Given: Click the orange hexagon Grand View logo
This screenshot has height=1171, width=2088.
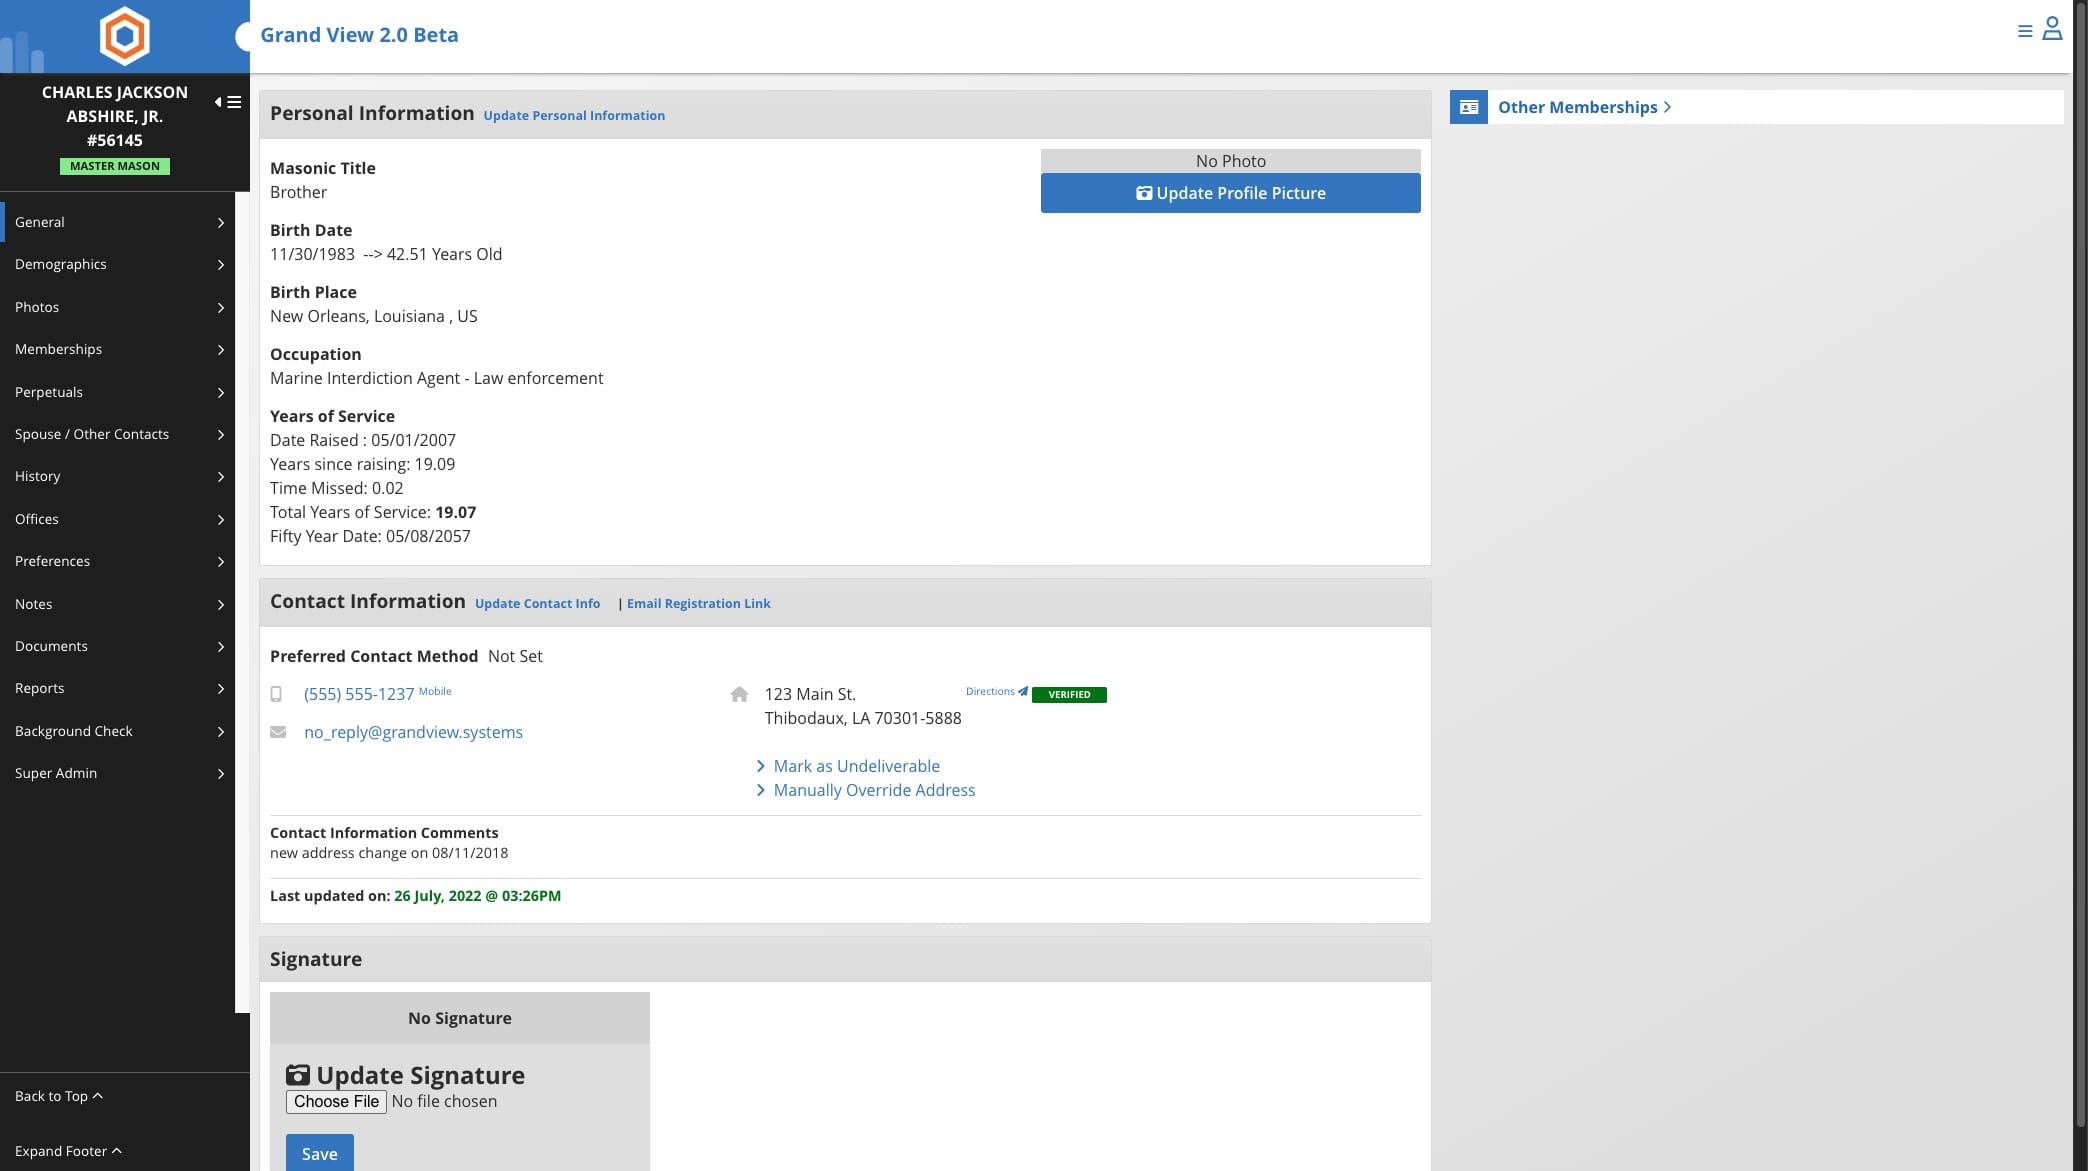Looking at the screenshot, I should coord(125,36).
